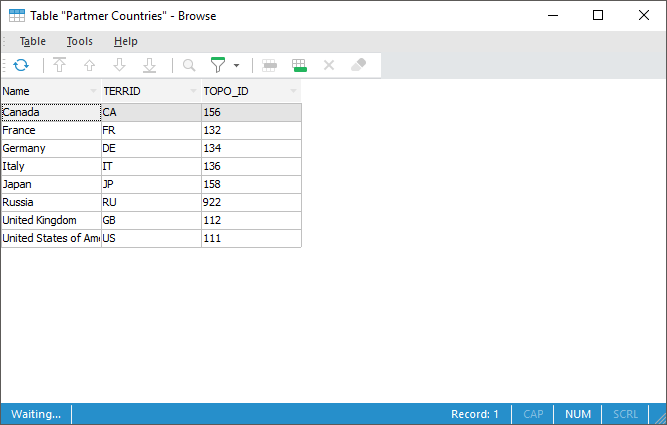The image size is (667, 425).
Task: Click TOPO_ID value 136
Action: (x=251, y=166)
